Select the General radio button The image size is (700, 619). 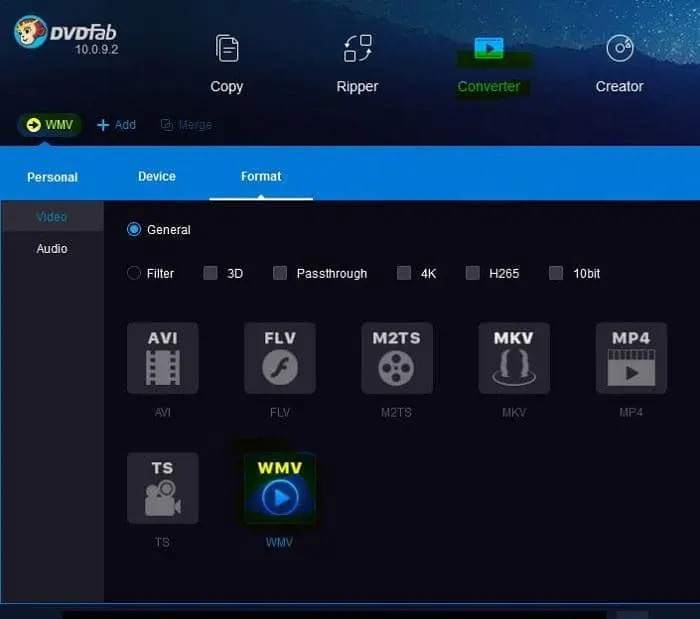(x=134, y=230)
